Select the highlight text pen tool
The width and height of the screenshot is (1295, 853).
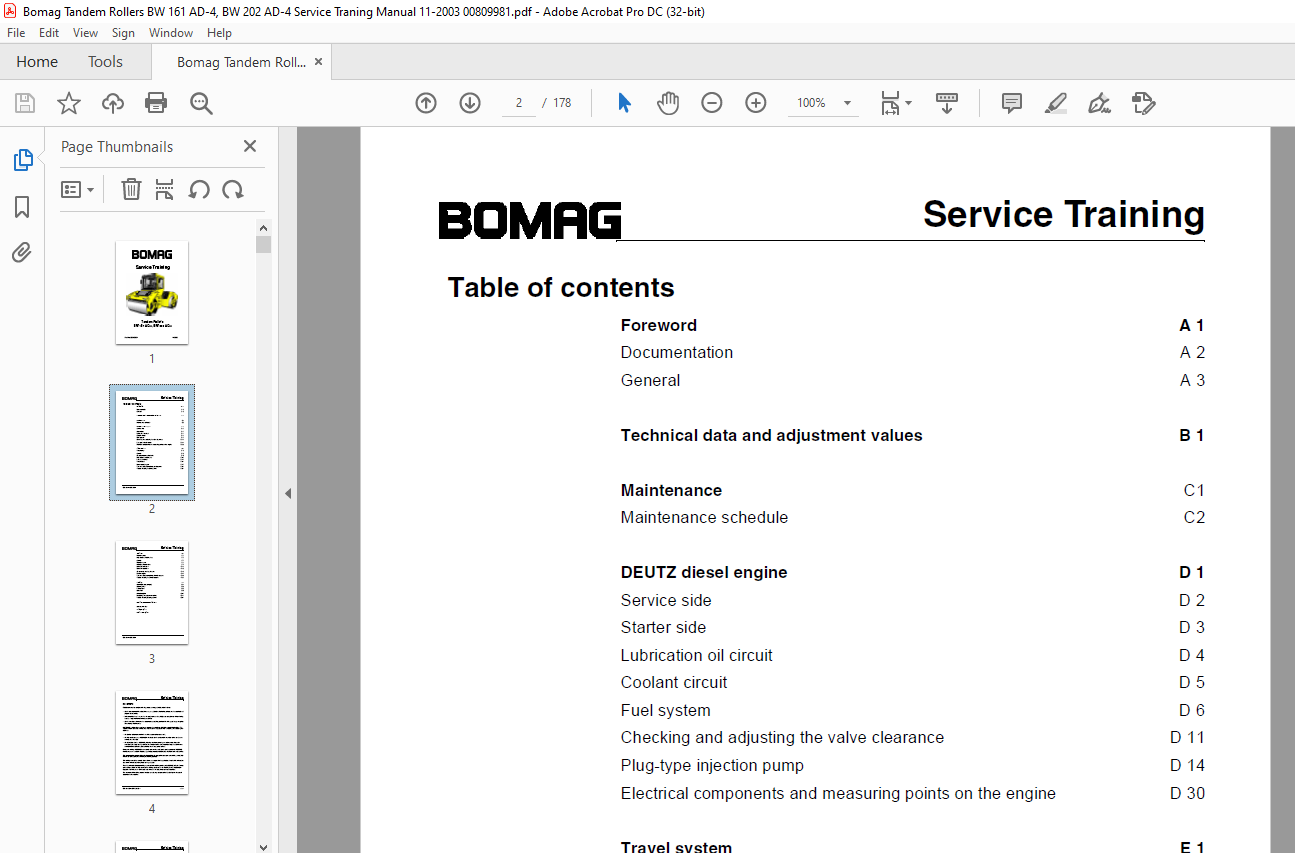click(x=1056, y=103)
